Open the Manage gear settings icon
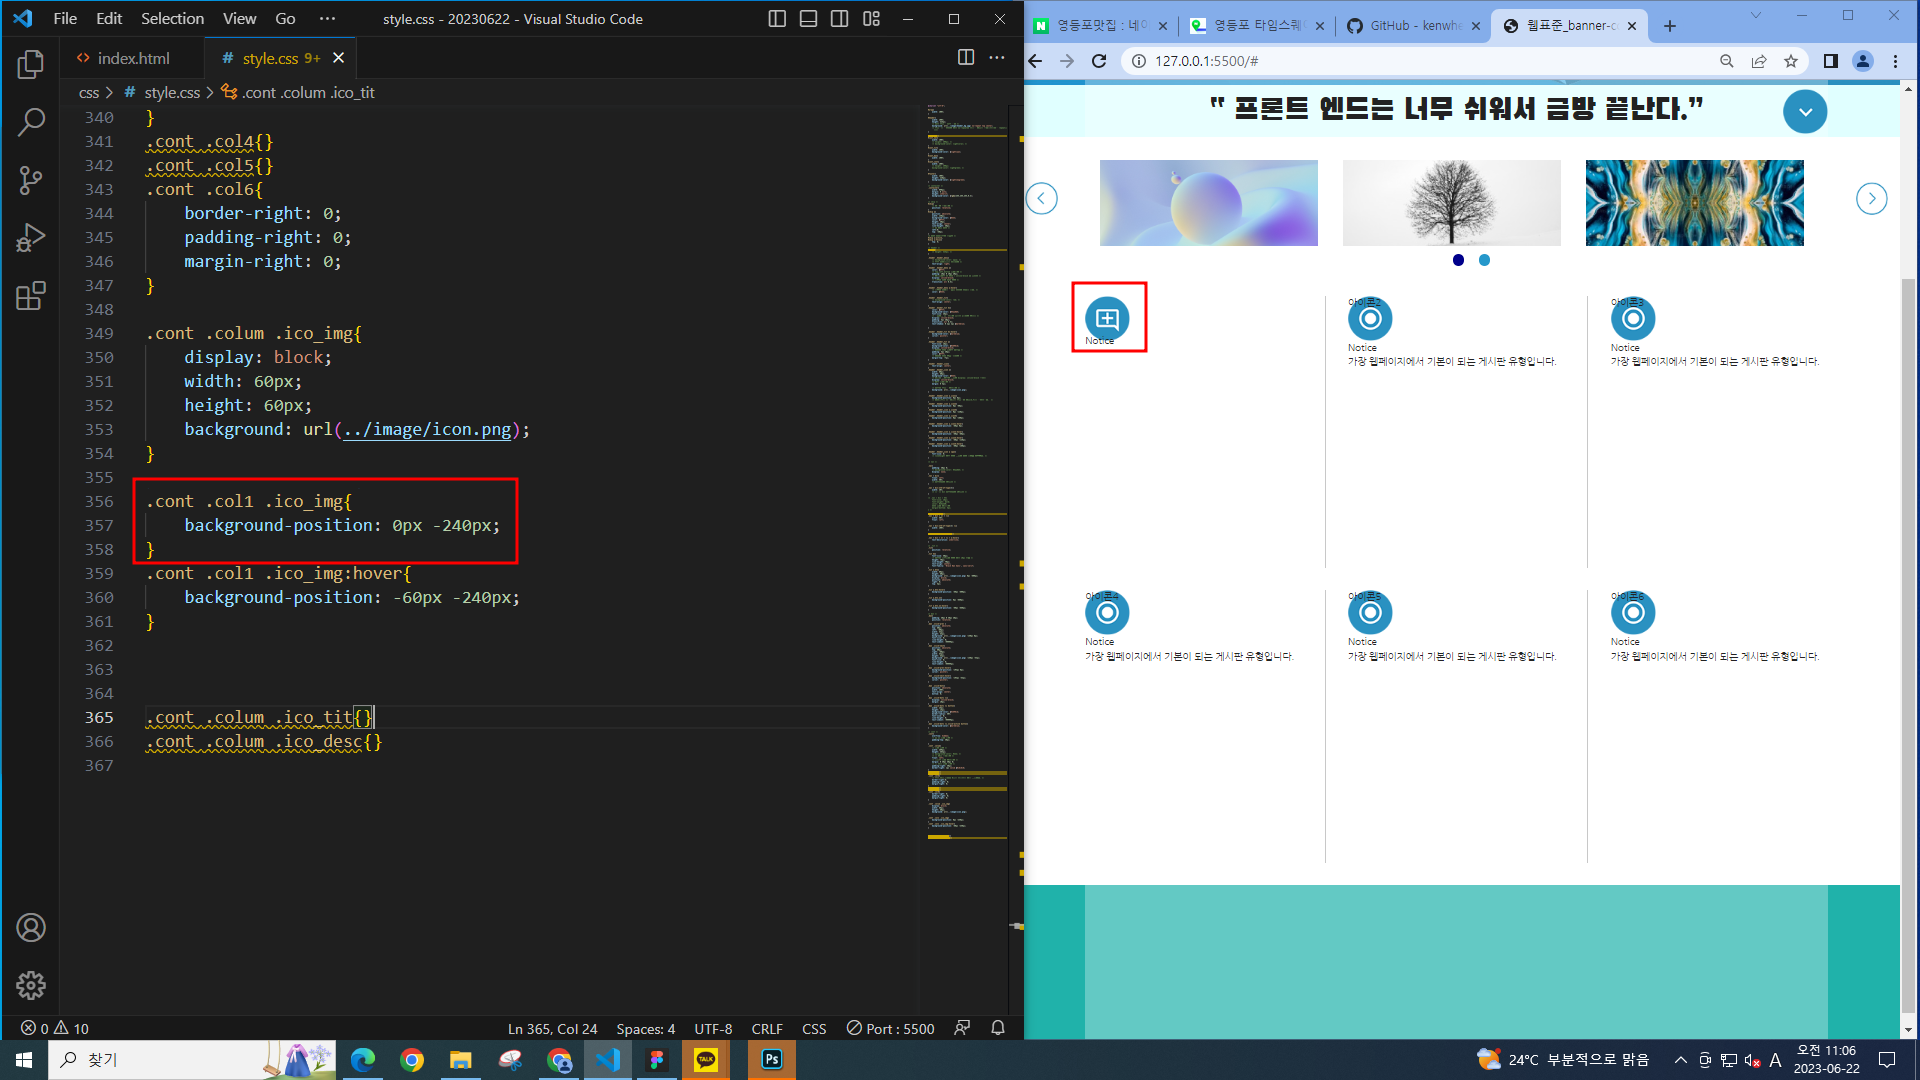 click(30, 986)
